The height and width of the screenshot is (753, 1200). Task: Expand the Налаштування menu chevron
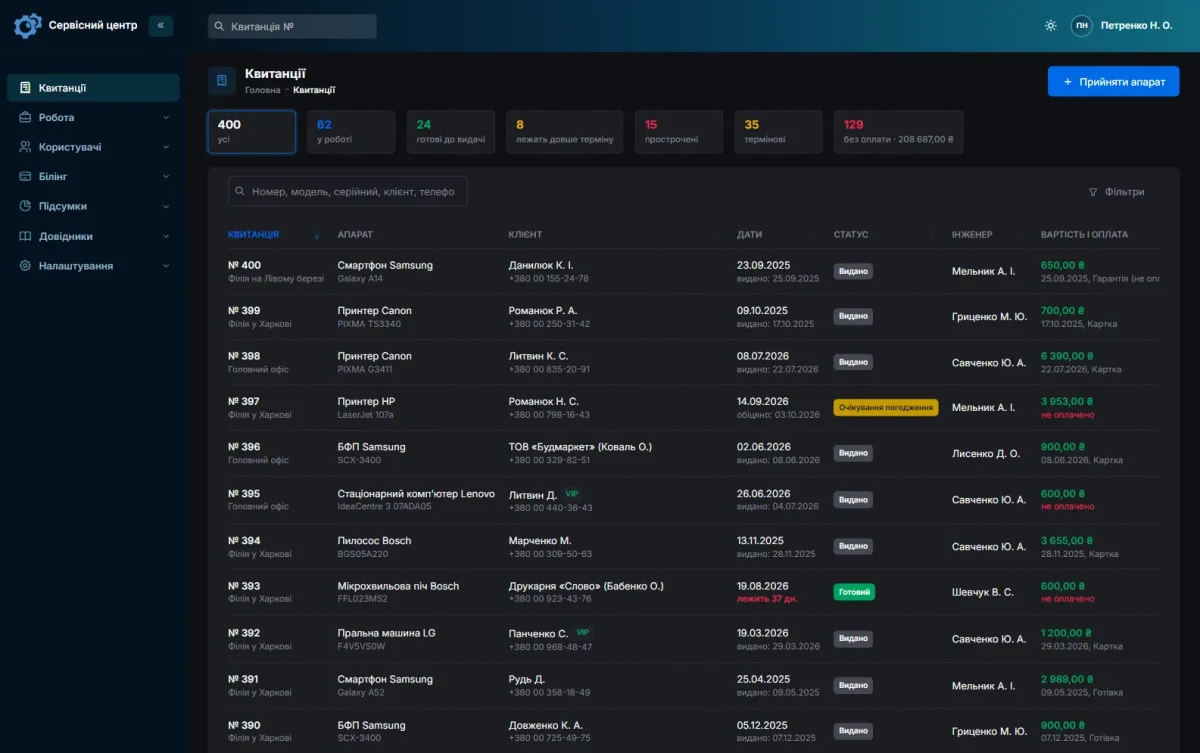coord(166,267)
